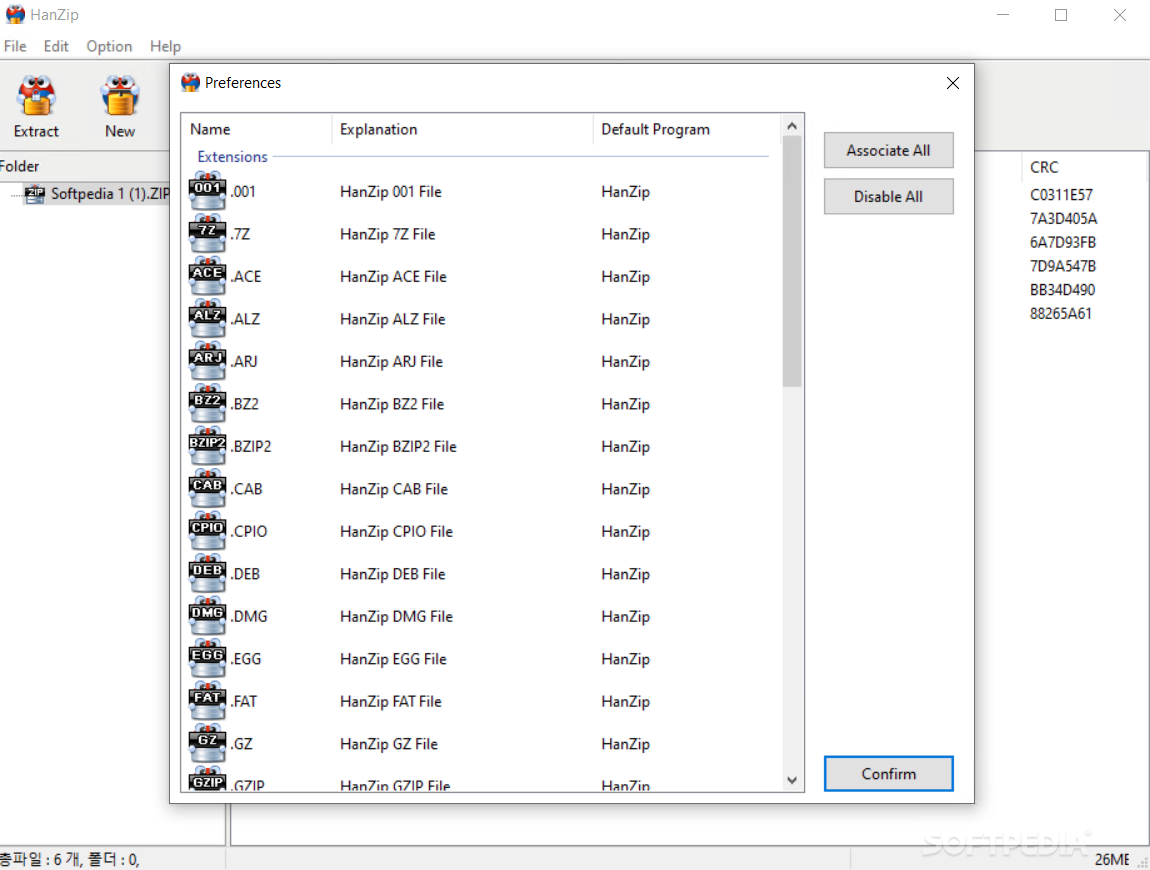
Task: Click the file count status bar text
Action: coord(70,860)
